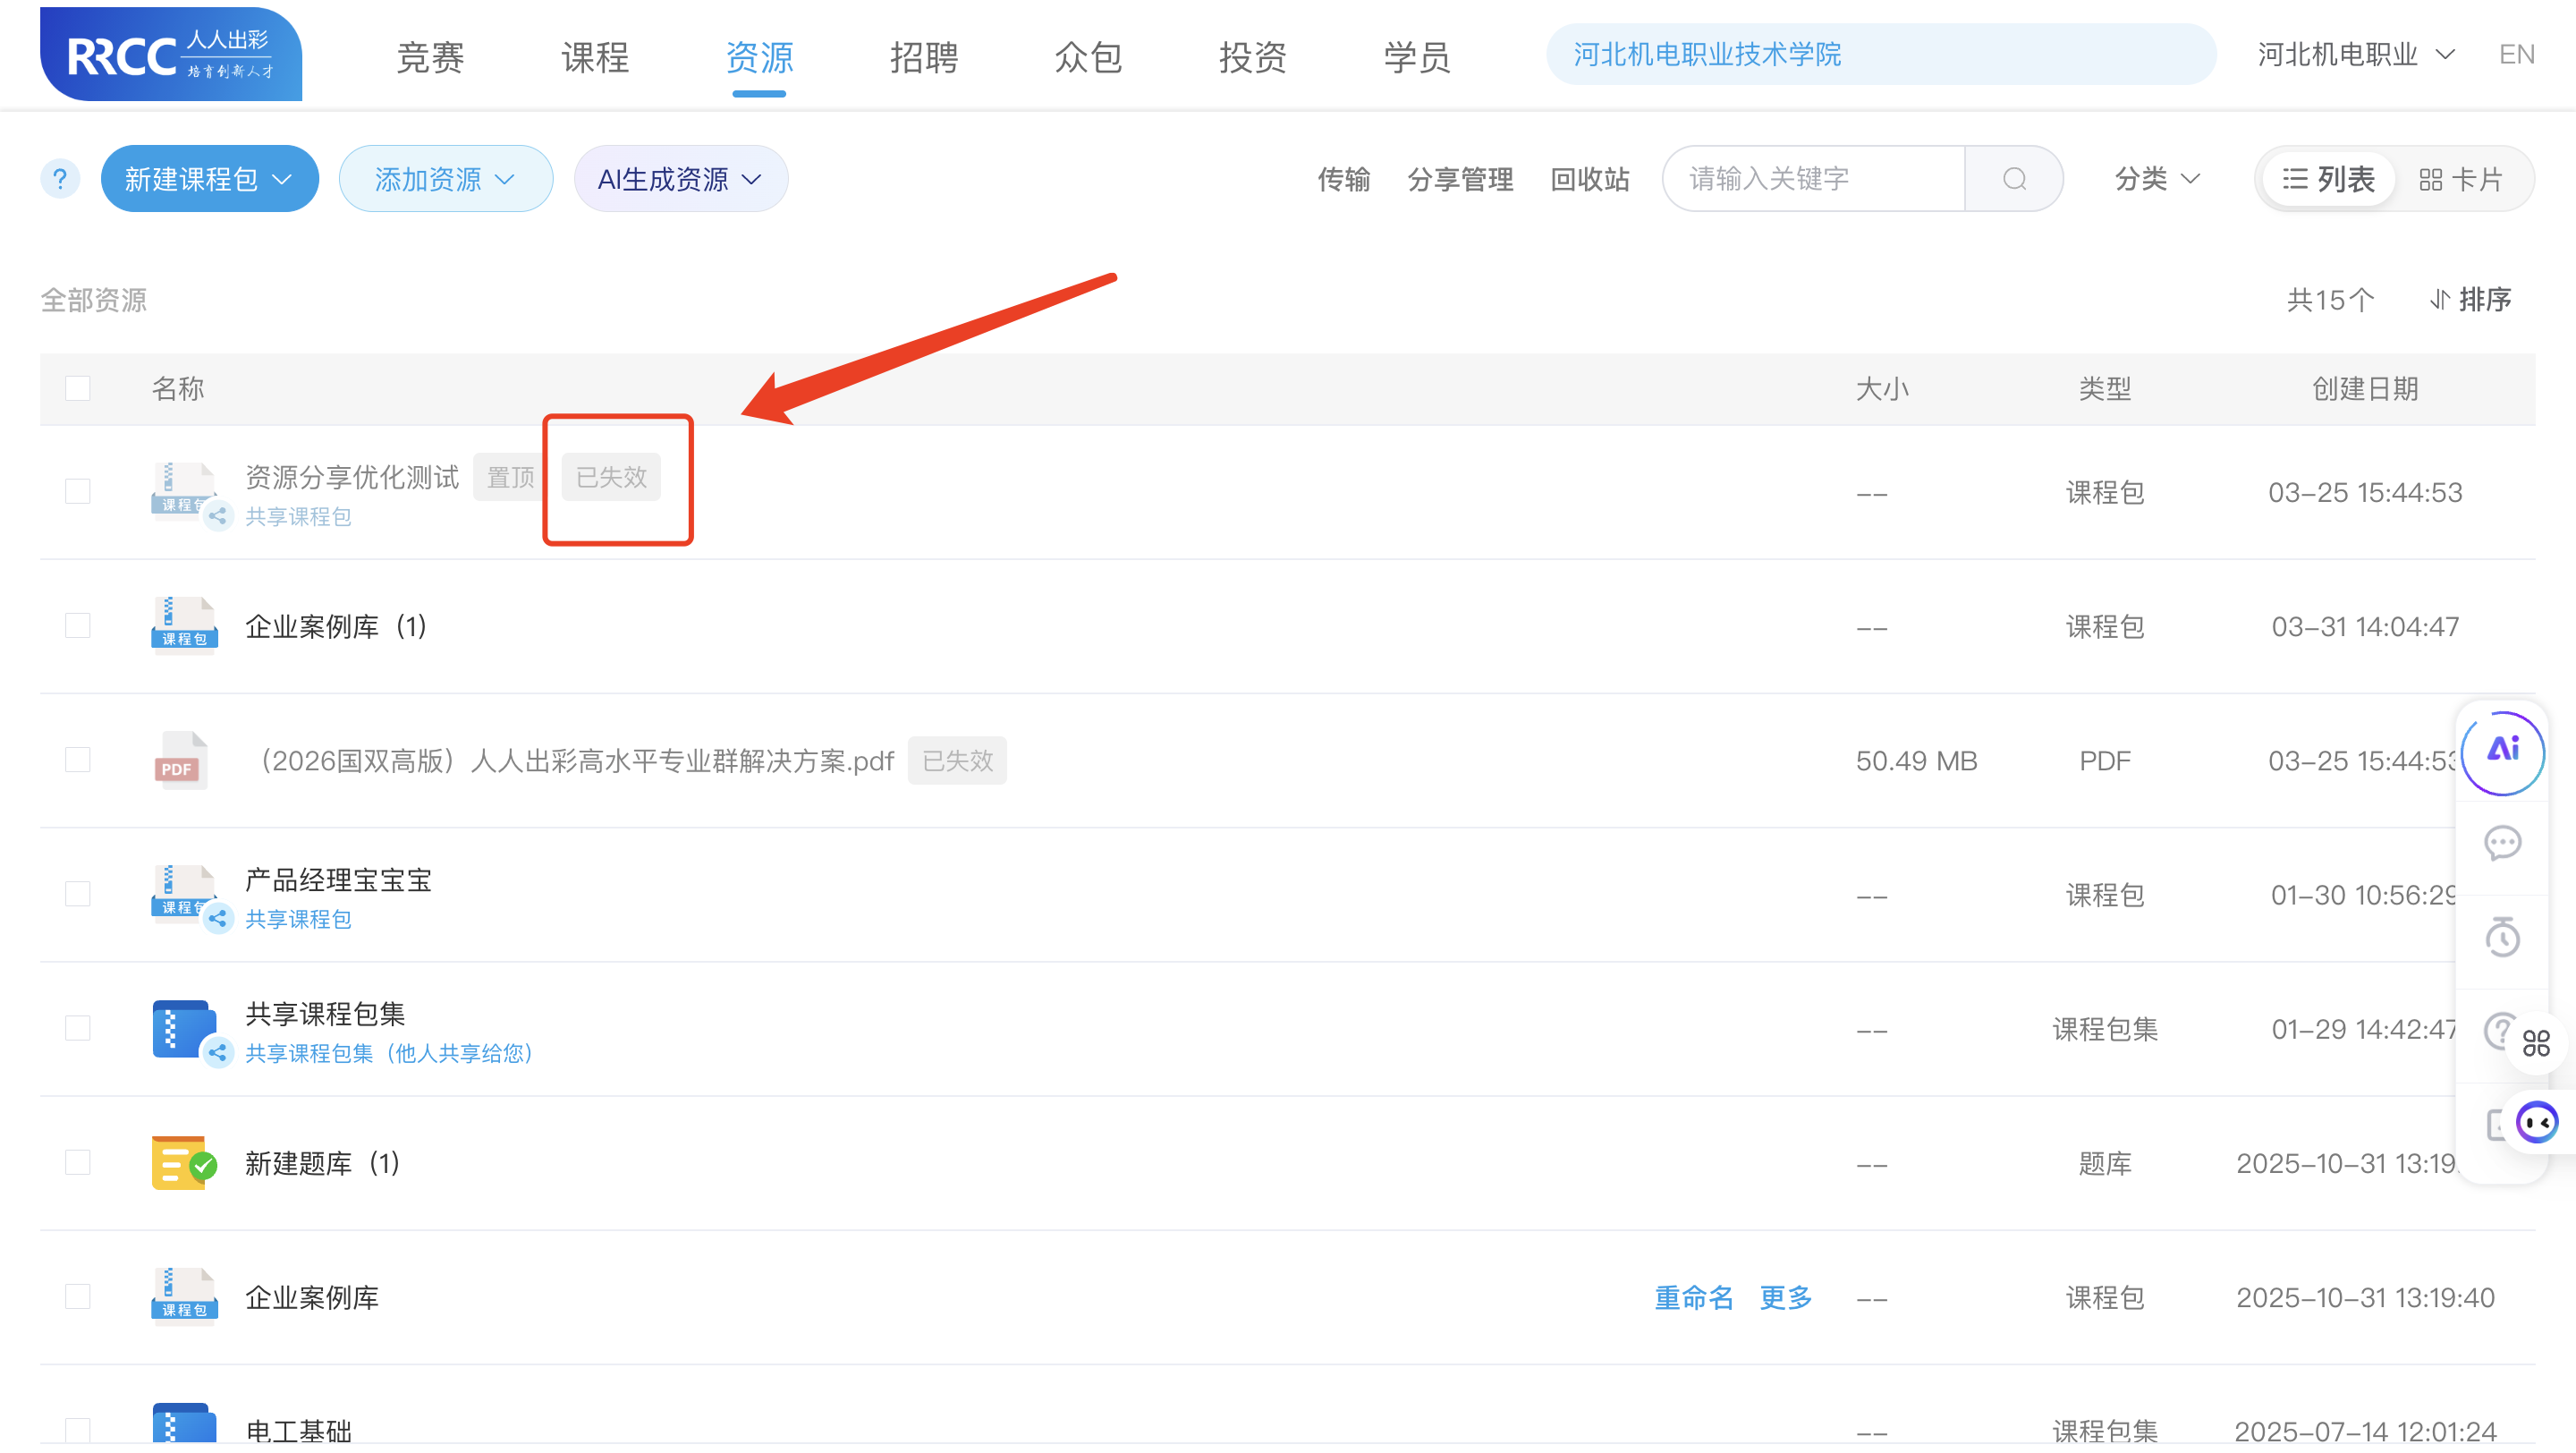Viewport: 2576px width, 1453px height.
Task: Open 回收站 recycle bin
Action: click(x=1589, y=179)
